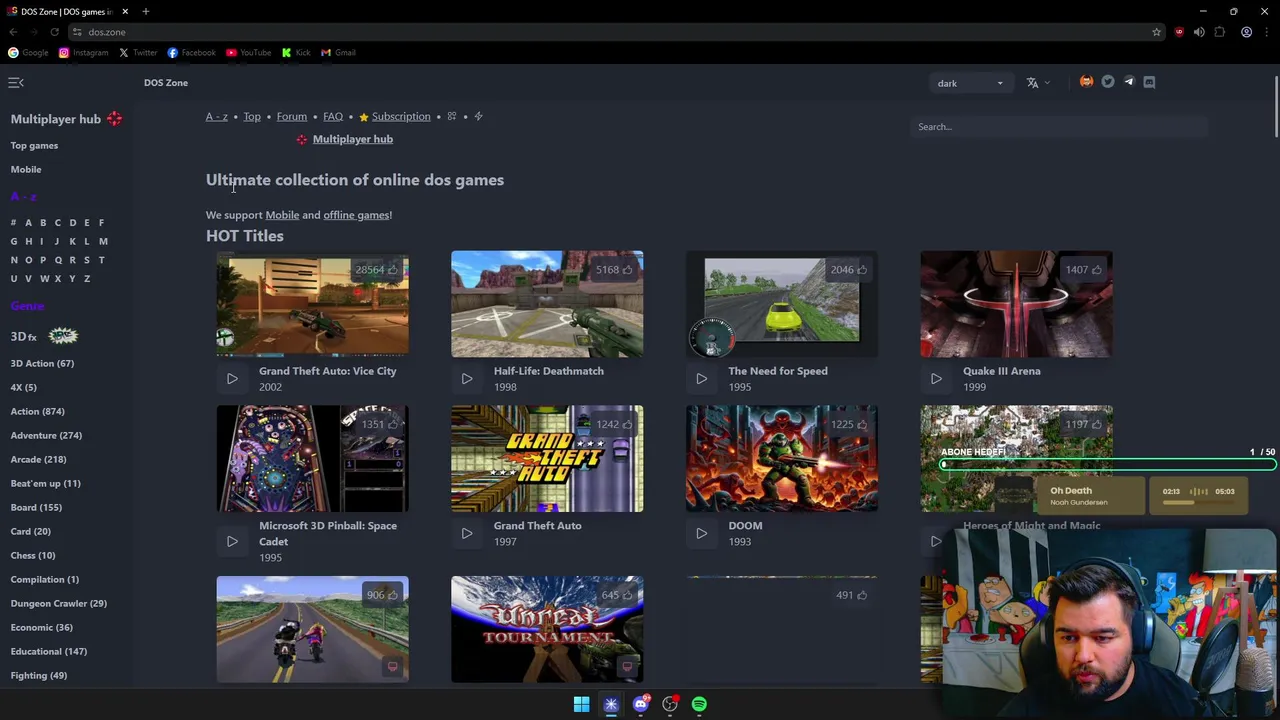The image size is (1280, 720).
Task: Open the tab audio speaker icon
Action: (x=1199, y=32)
